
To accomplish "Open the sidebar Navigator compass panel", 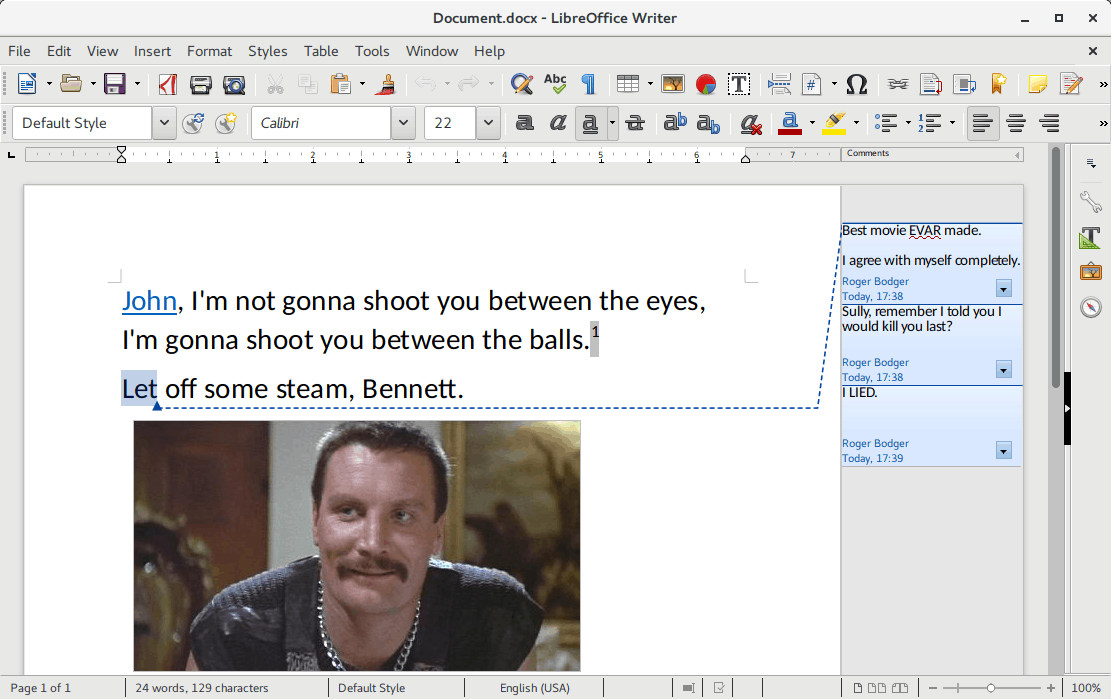I will [x=1090, y=307].
